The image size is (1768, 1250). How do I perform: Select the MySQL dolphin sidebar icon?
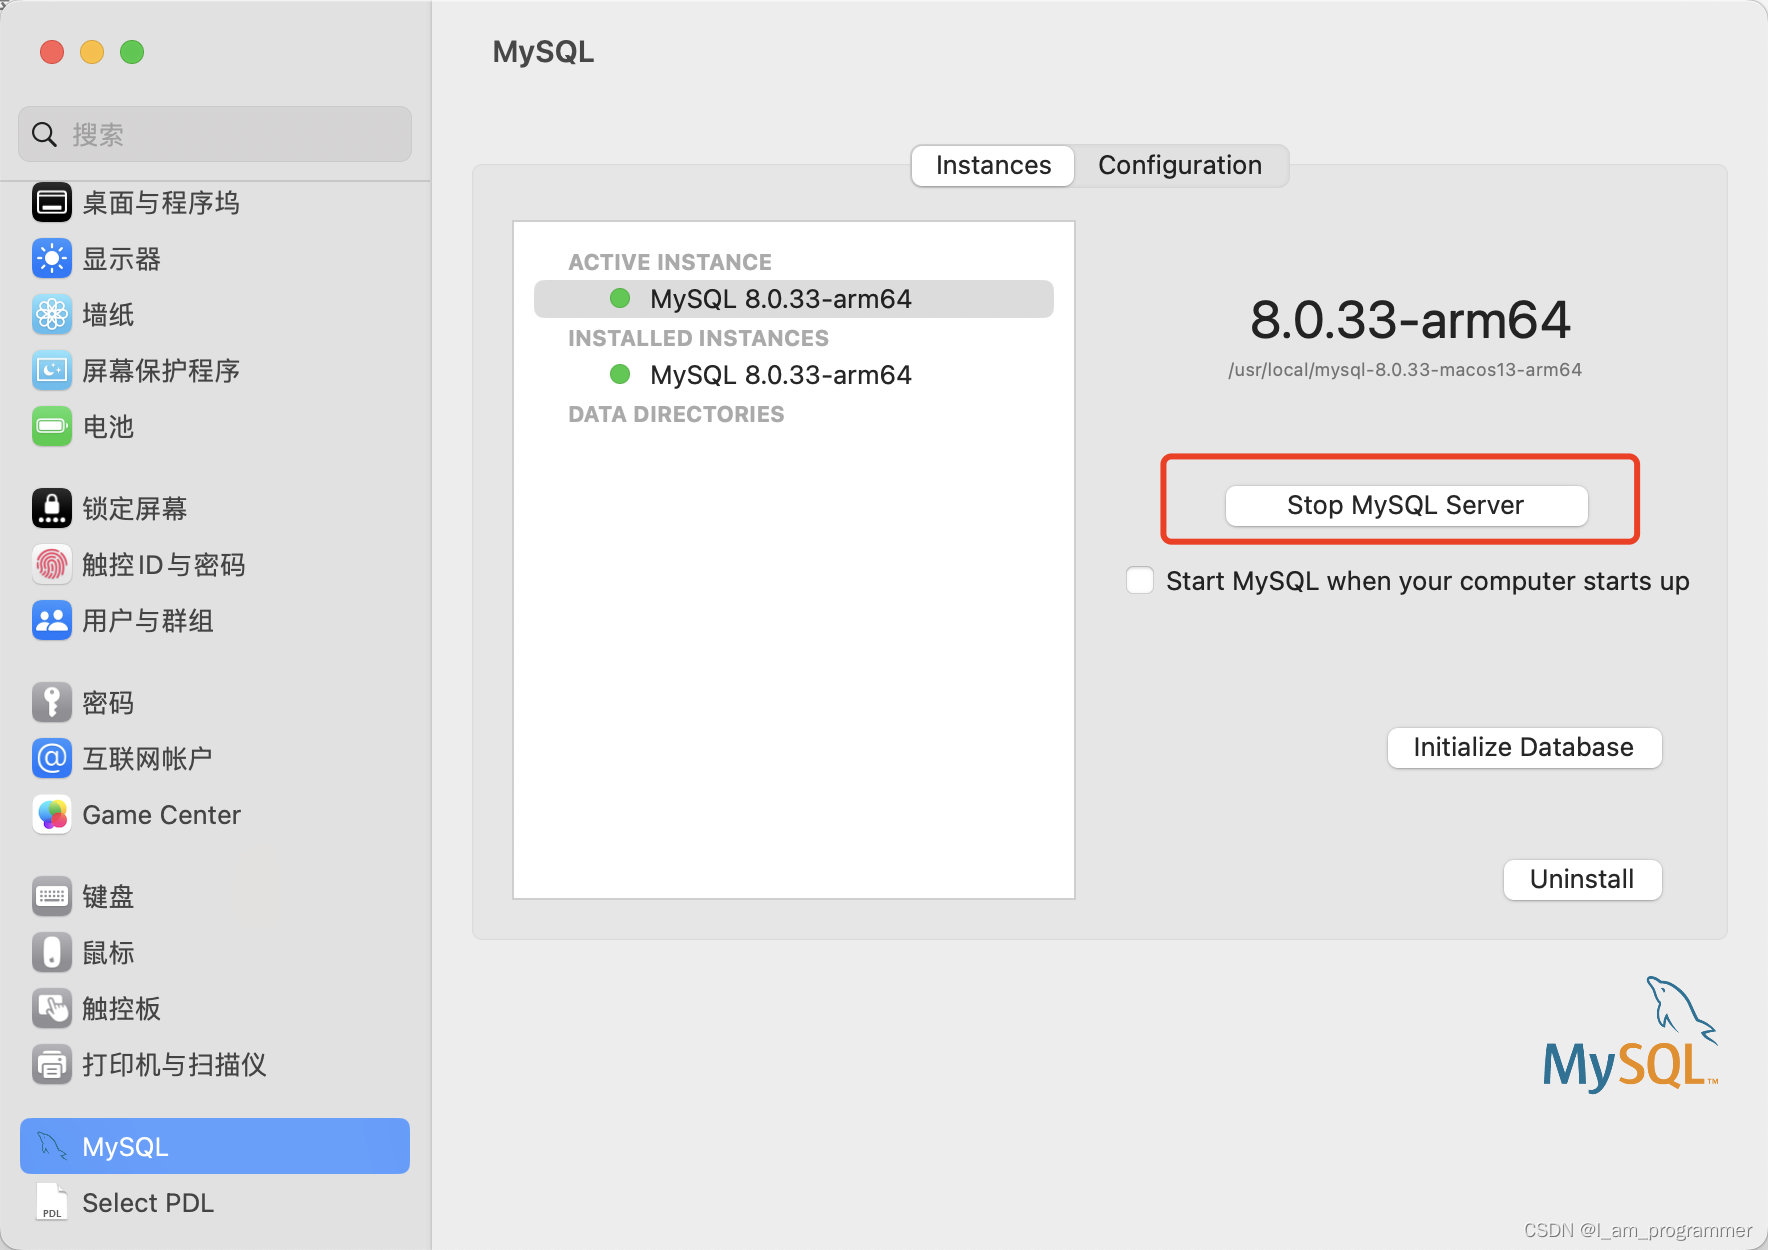click(52, 1146)
